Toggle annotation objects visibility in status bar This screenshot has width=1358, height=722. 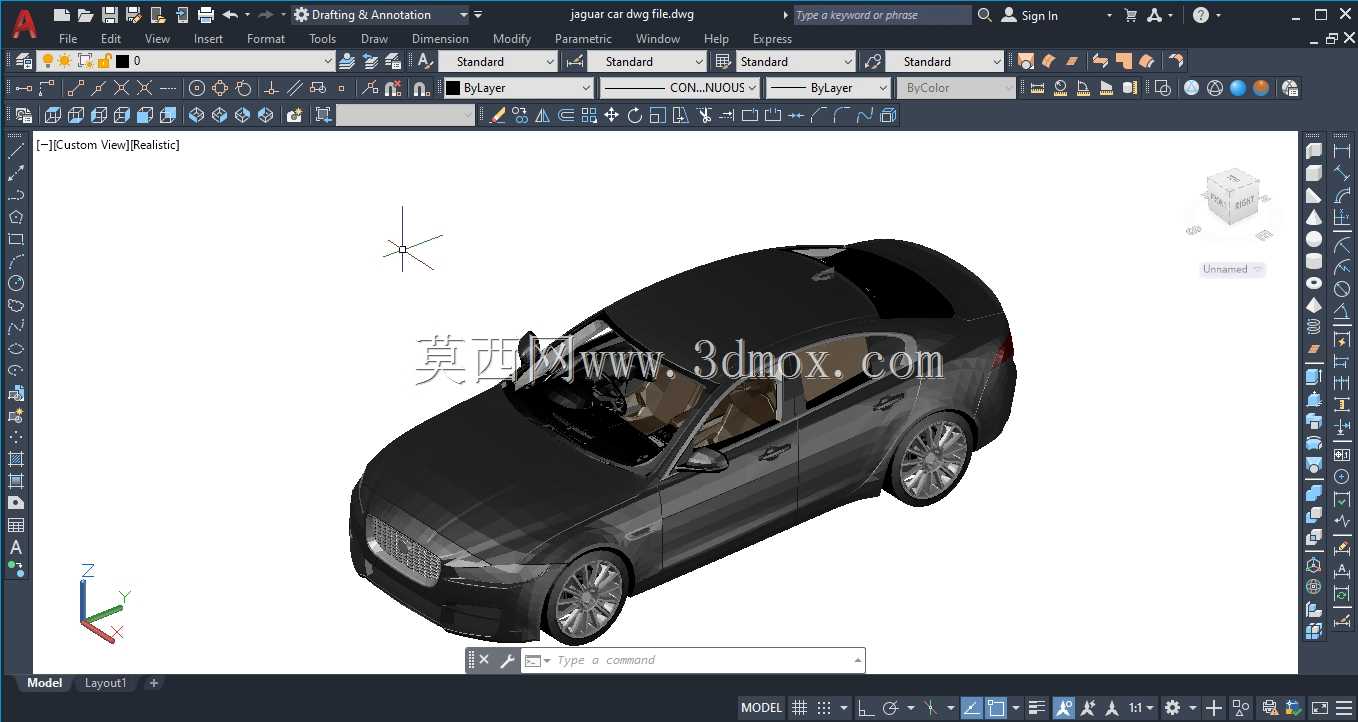[x=1064, y=708]
